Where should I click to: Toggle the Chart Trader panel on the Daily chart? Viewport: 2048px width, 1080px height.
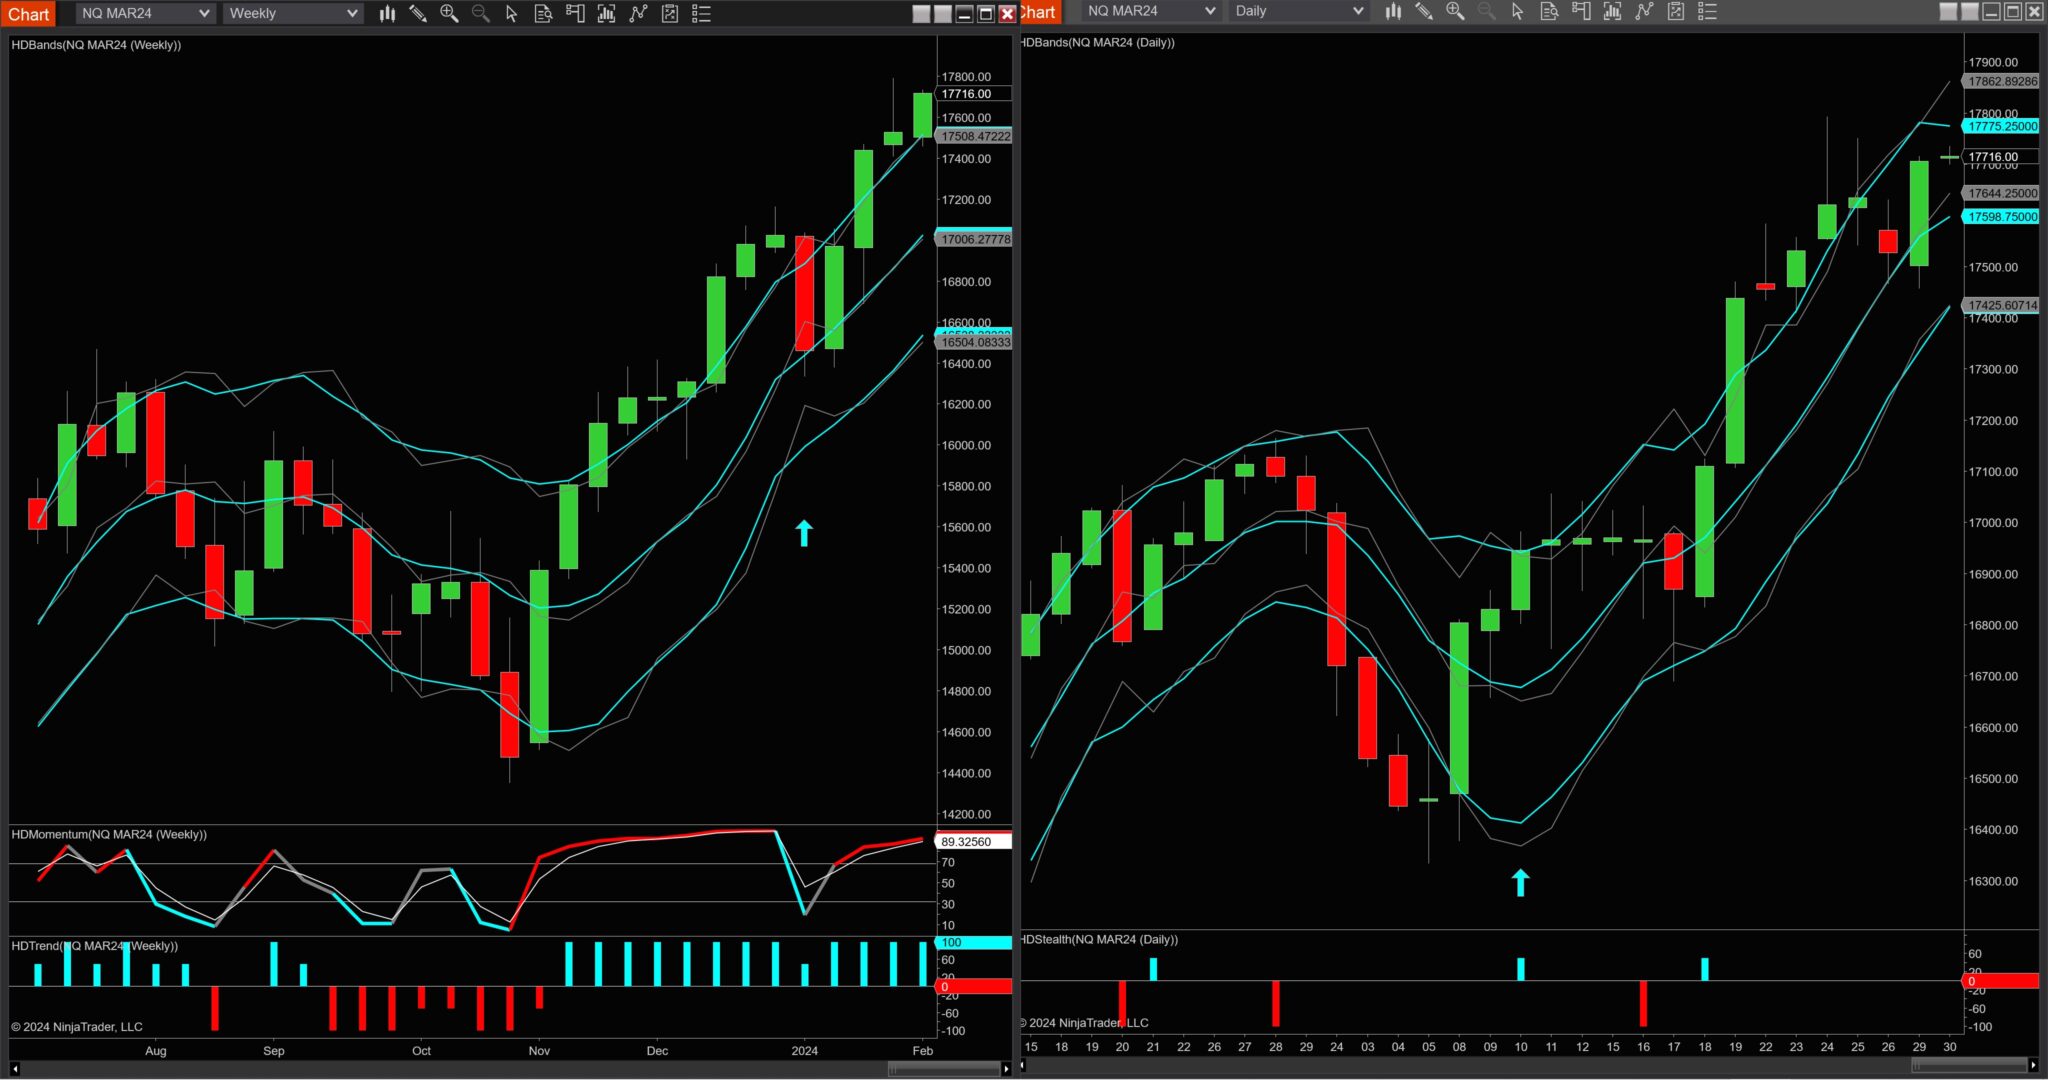[x=1581, y=12]
